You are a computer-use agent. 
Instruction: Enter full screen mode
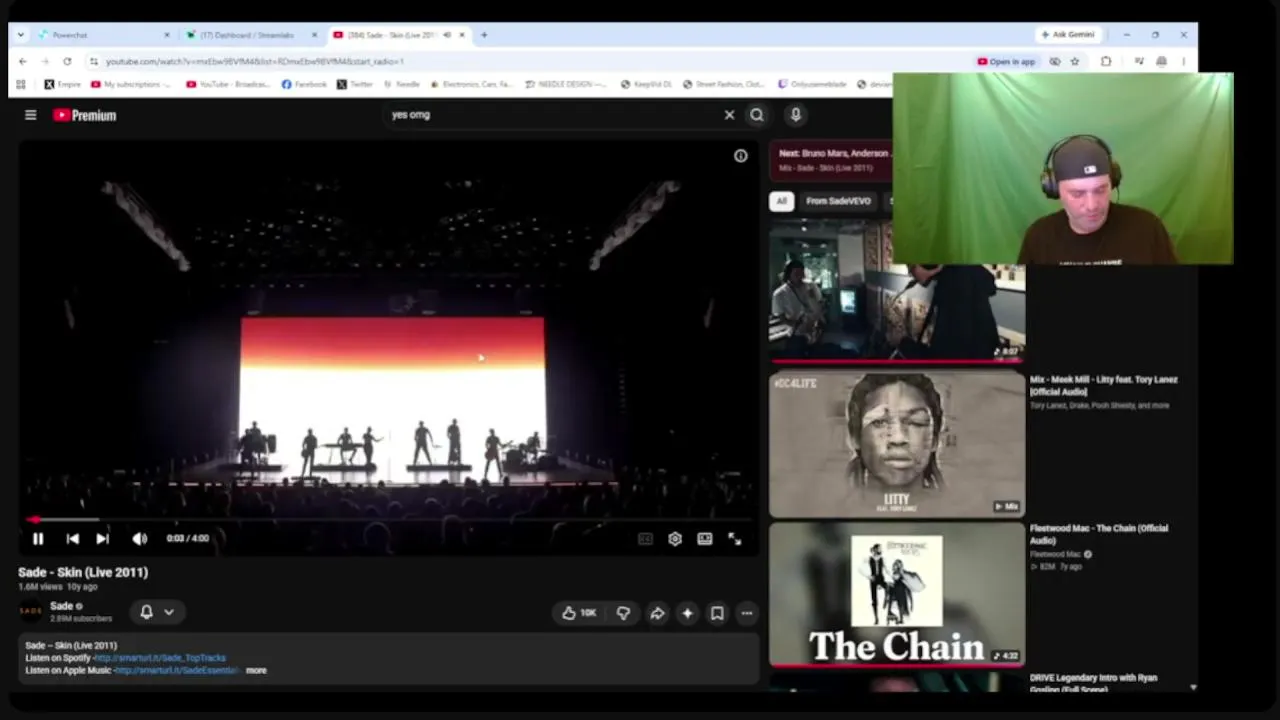click(735, 539)
